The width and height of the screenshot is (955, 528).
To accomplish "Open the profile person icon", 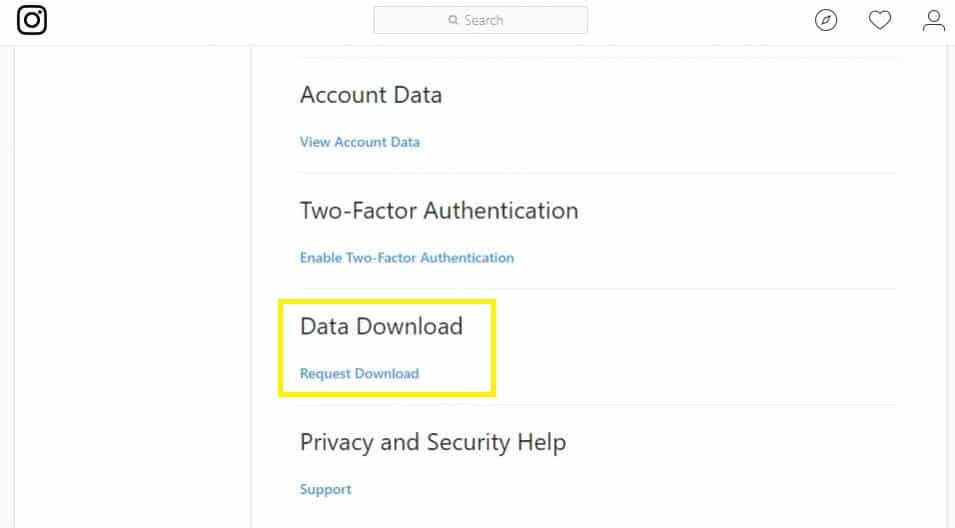I will (933, 20).
